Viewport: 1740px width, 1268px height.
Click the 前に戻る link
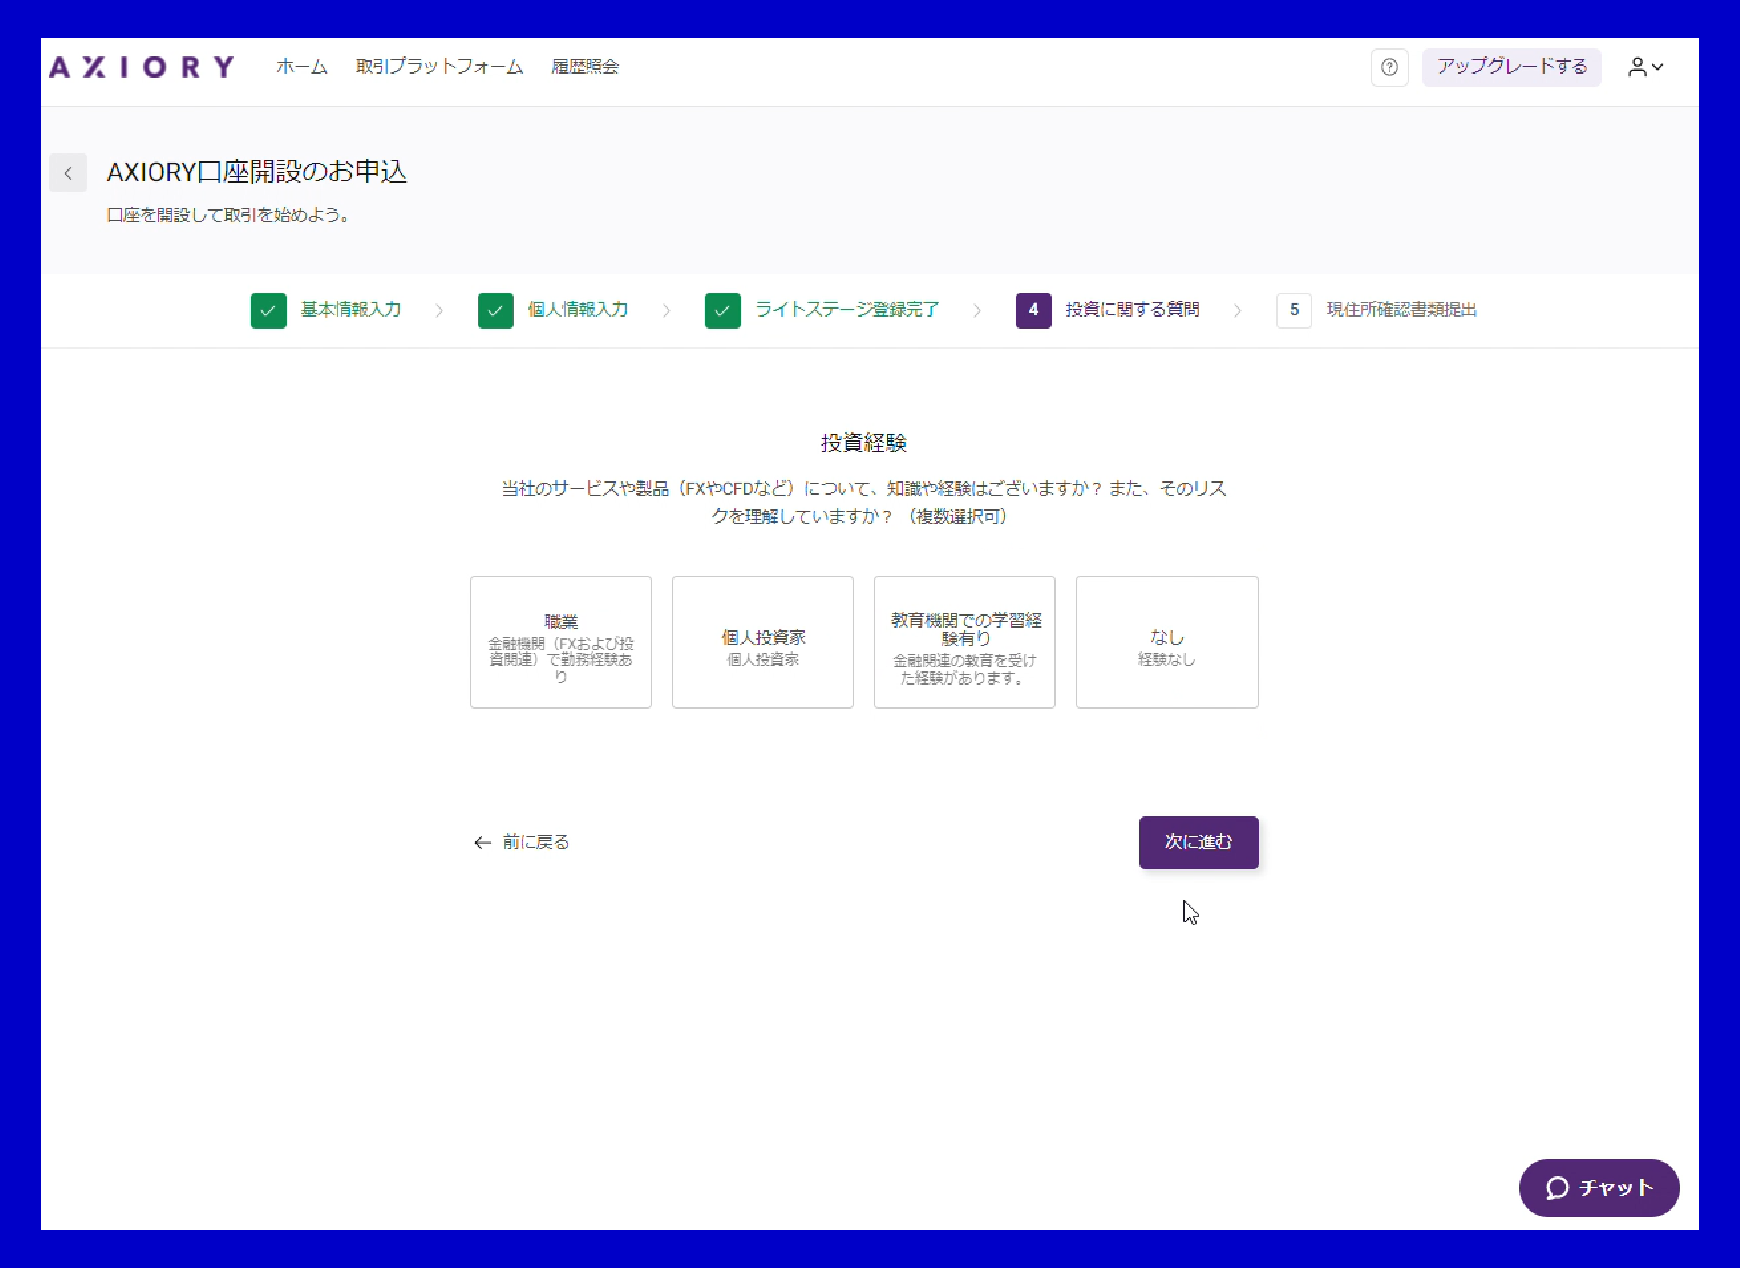521,843
